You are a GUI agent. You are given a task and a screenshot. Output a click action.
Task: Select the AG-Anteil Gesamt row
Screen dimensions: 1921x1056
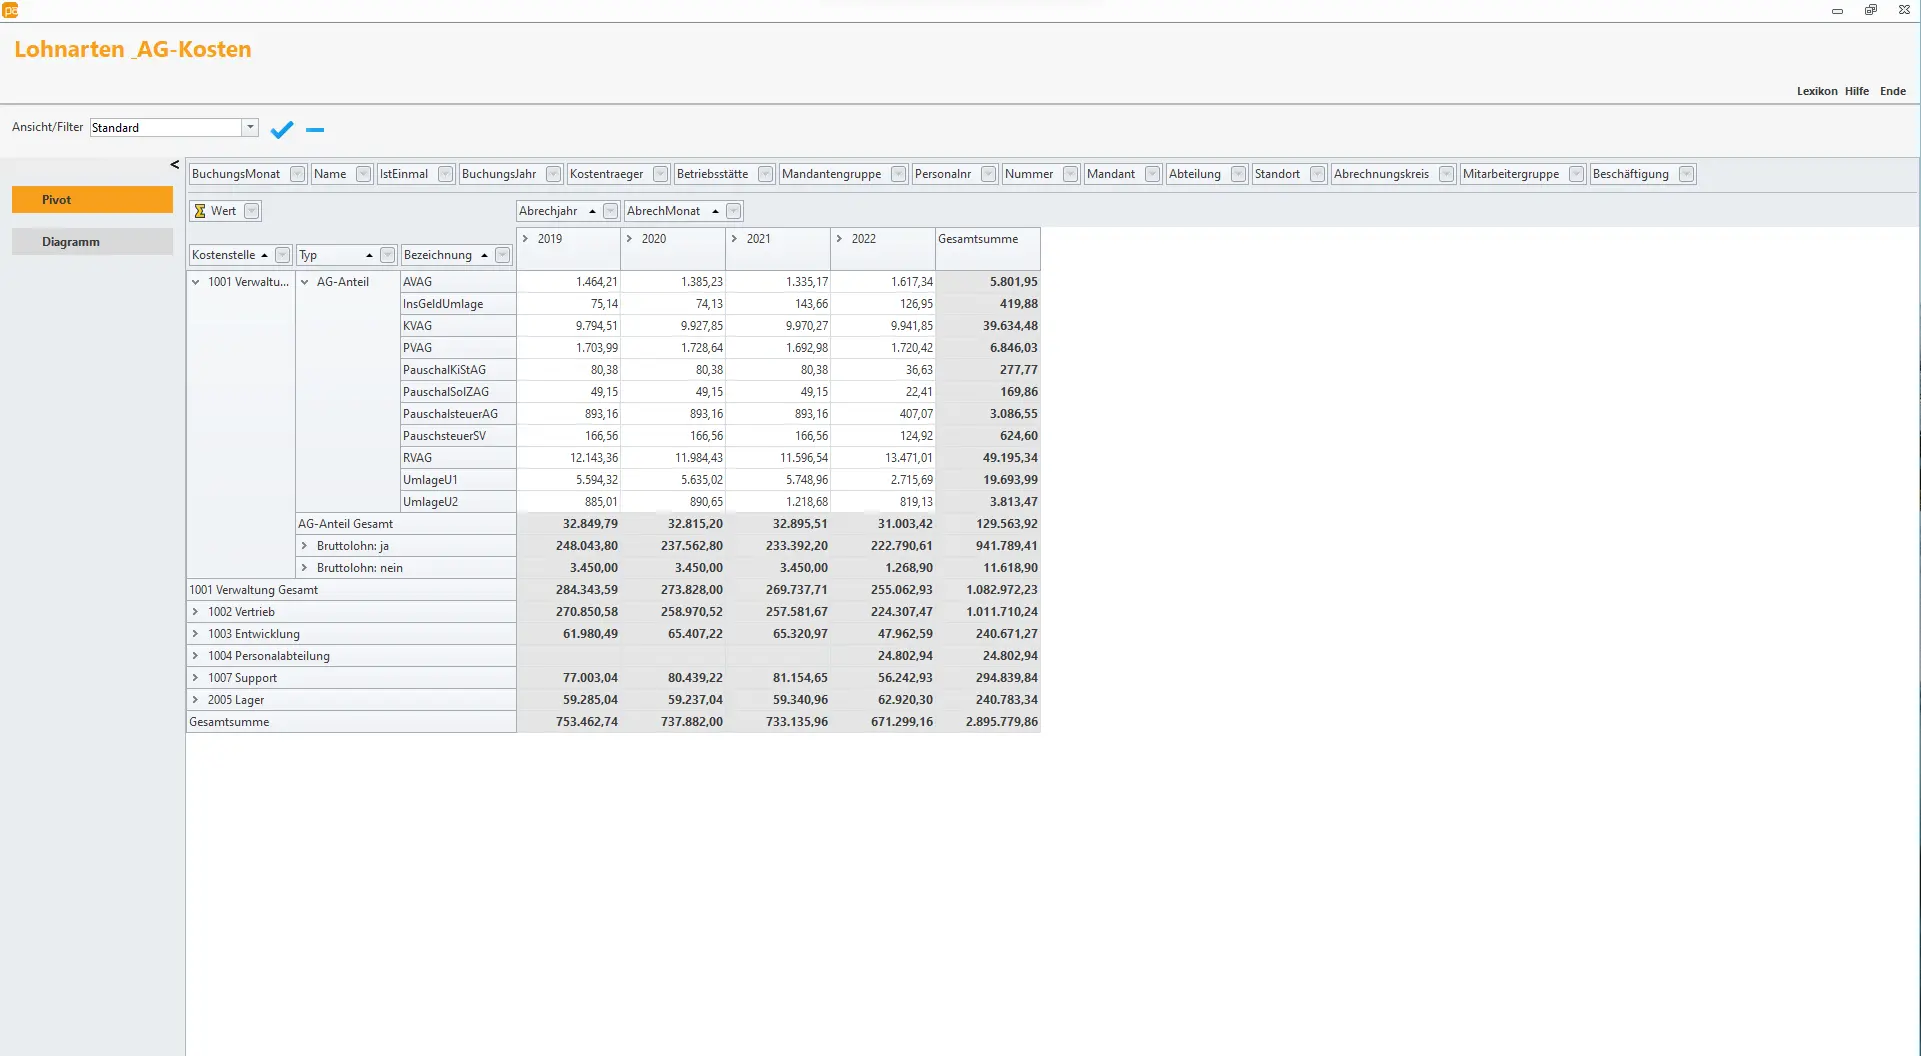click(x=346, y=523)
